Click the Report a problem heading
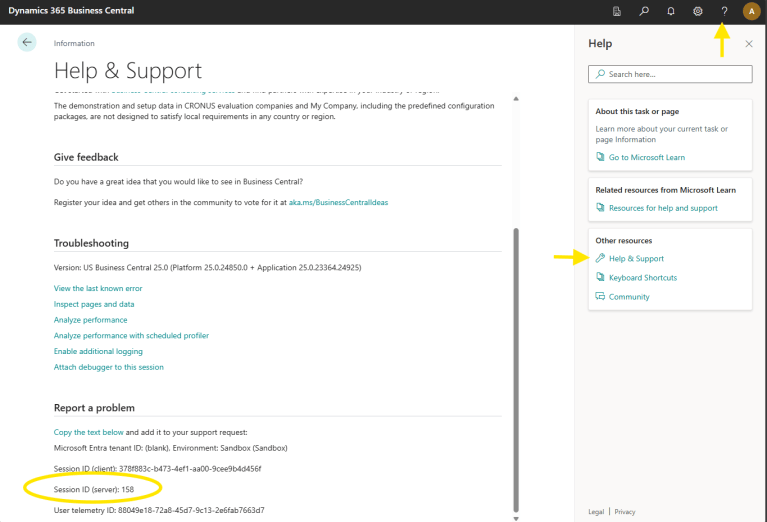767x522 pixels. [94, 408]
